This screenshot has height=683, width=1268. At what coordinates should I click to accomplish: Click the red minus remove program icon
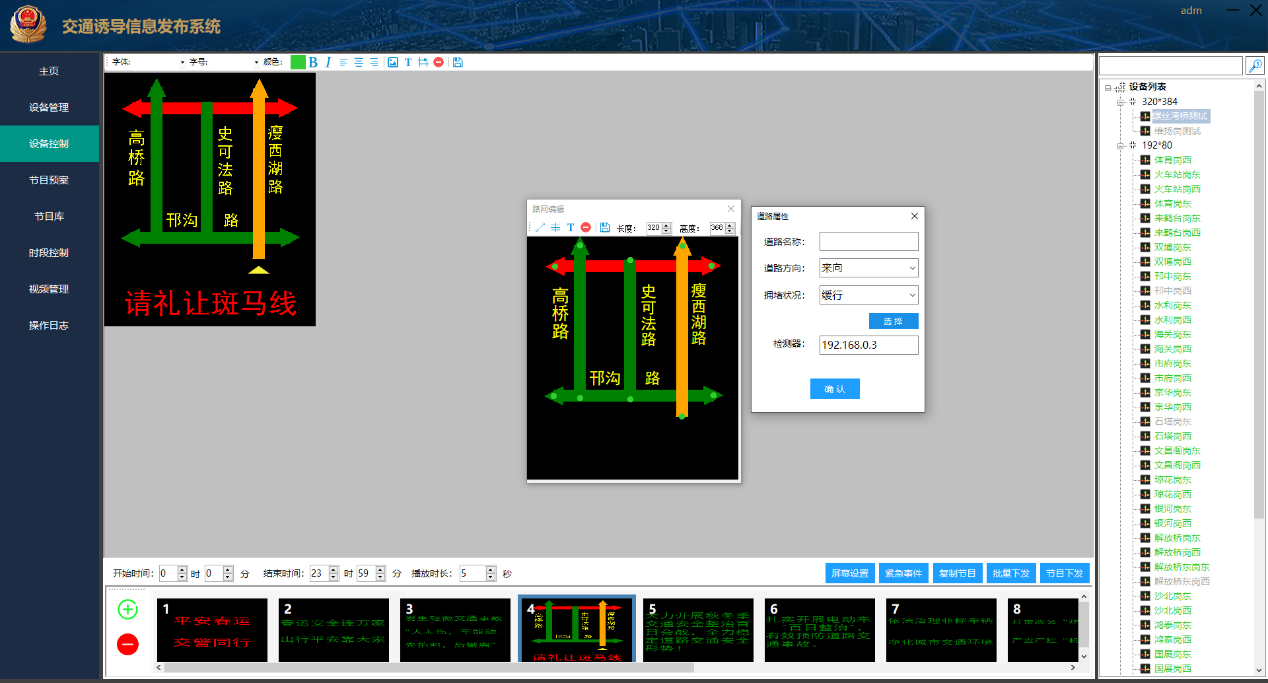pyautogui.click(x=128, y=644)
